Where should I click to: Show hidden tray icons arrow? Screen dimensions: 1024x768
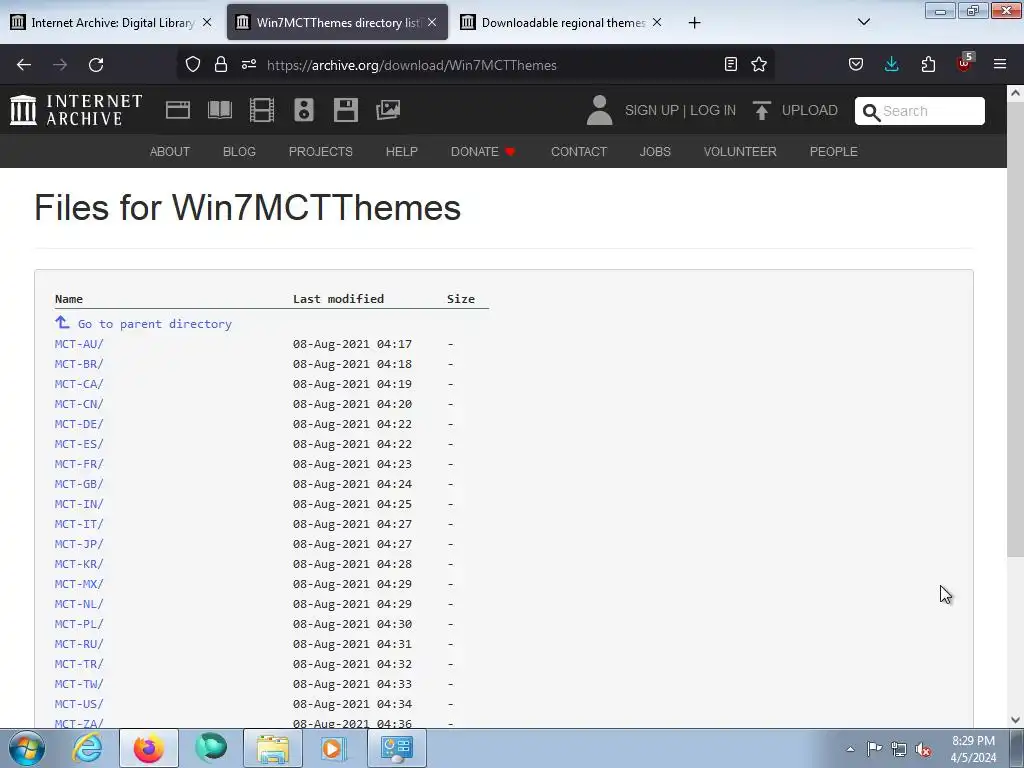850,749
